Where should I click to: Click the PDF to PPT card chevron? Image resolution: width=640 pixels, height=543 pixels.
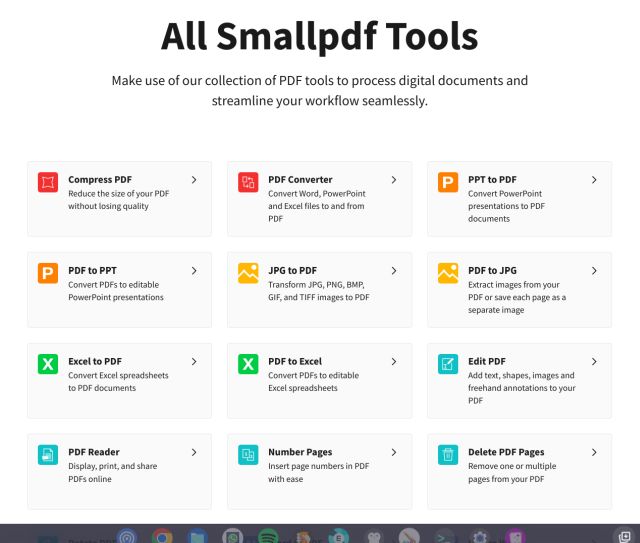[194, 271]
